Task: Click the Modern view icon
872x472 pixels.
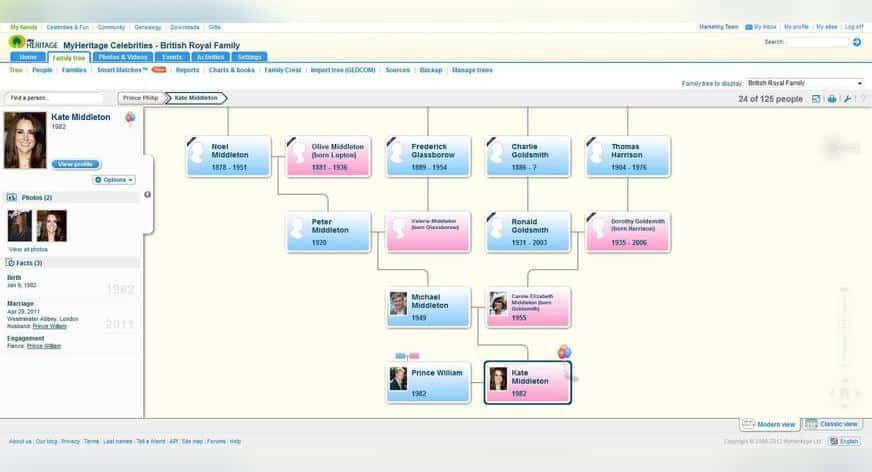Action: coord(749,424)
